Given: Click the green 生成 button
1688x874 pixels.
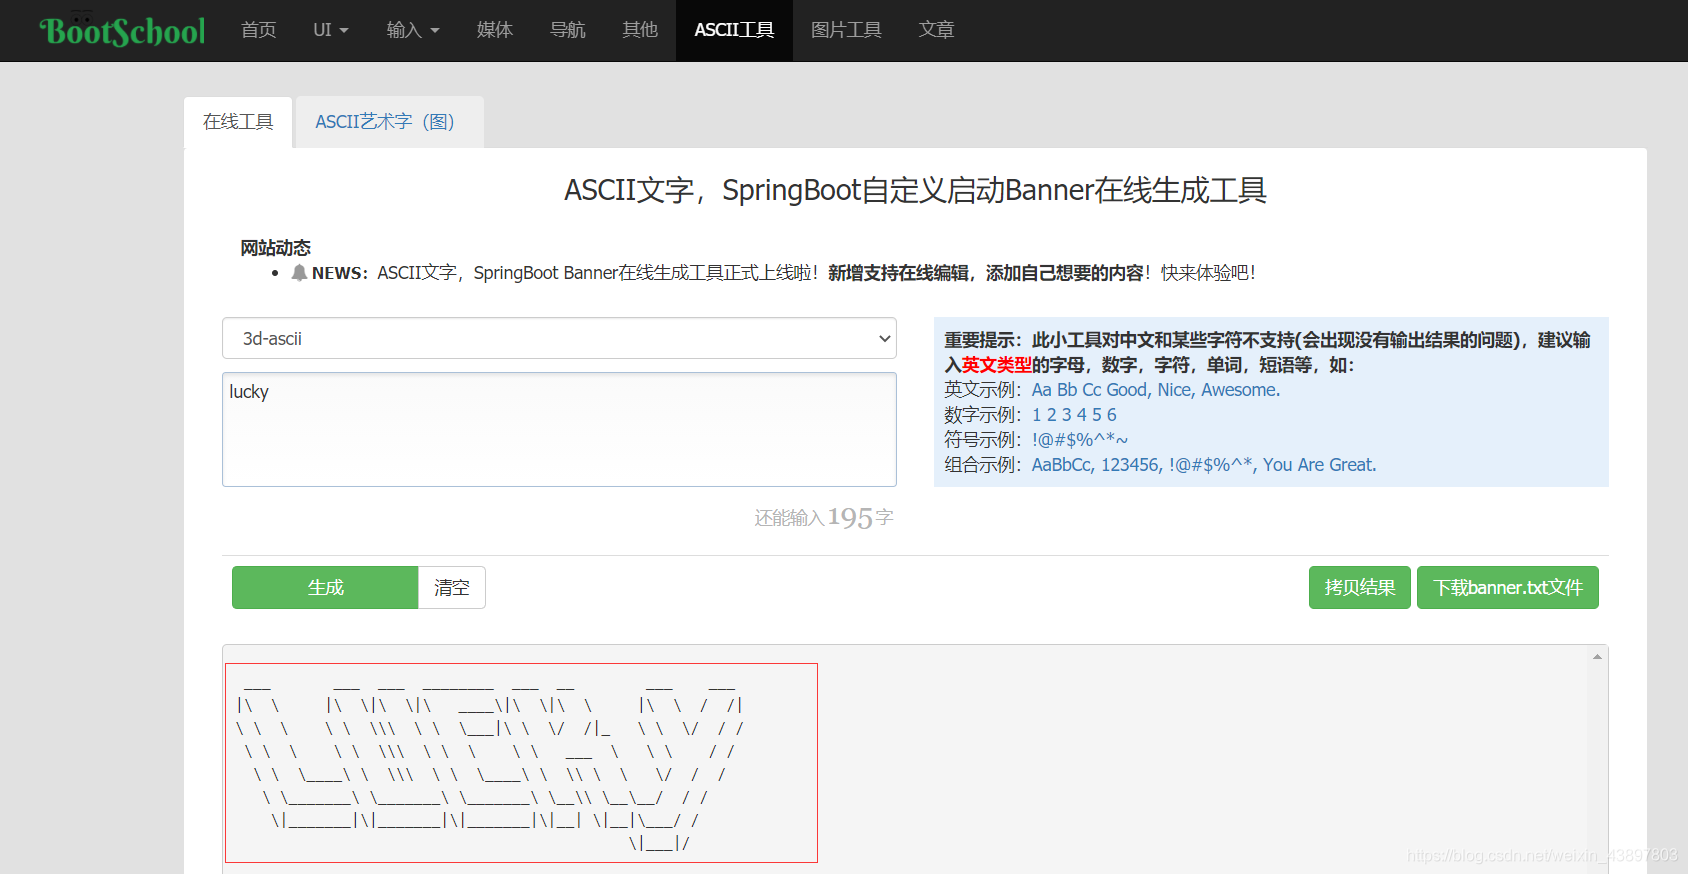Looking at the screenshot, I should 325,588.
